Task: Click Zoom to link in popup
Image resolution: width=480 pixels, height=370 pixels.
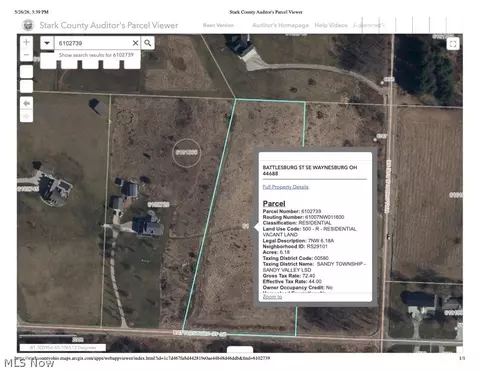Action: [272, 297]
